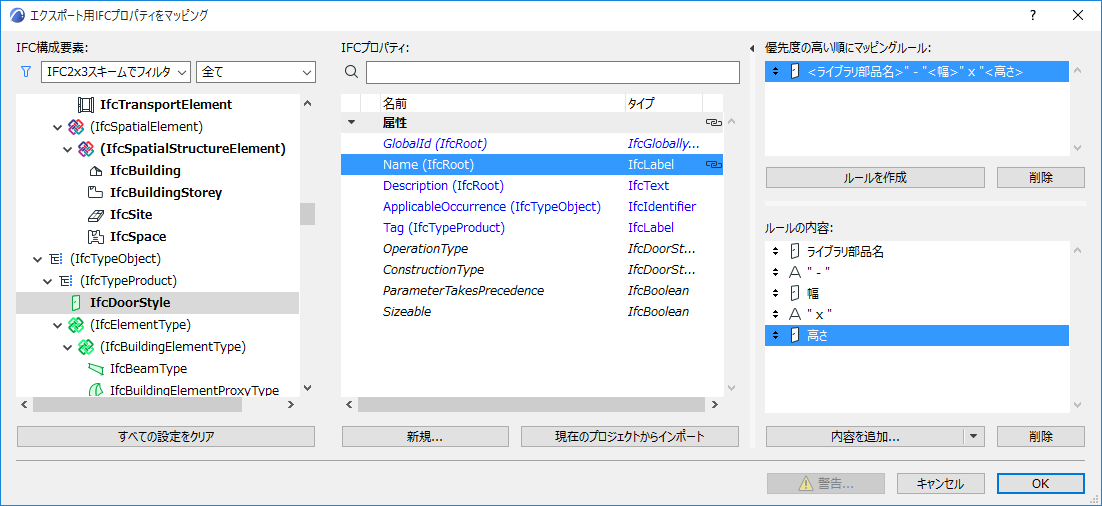
Task: Click the すべての設定をクリア button
Action: coord(166,436)
